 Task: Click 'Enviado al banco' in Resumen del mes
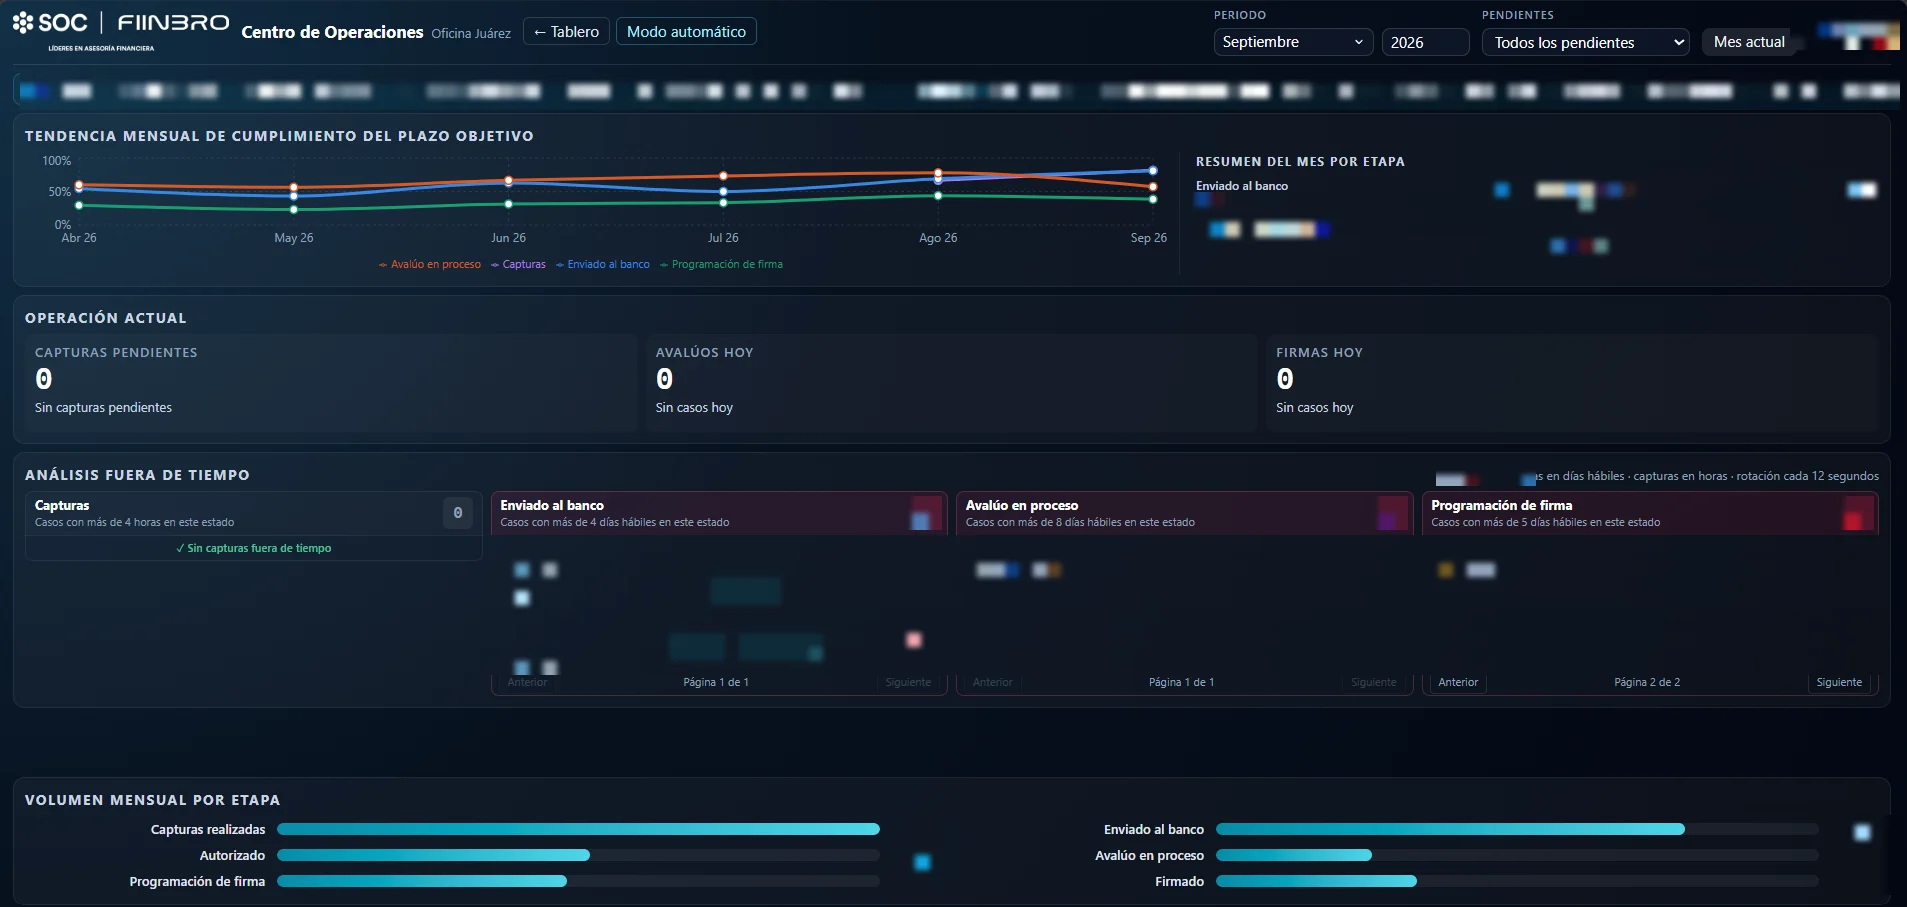(1242, 186)
